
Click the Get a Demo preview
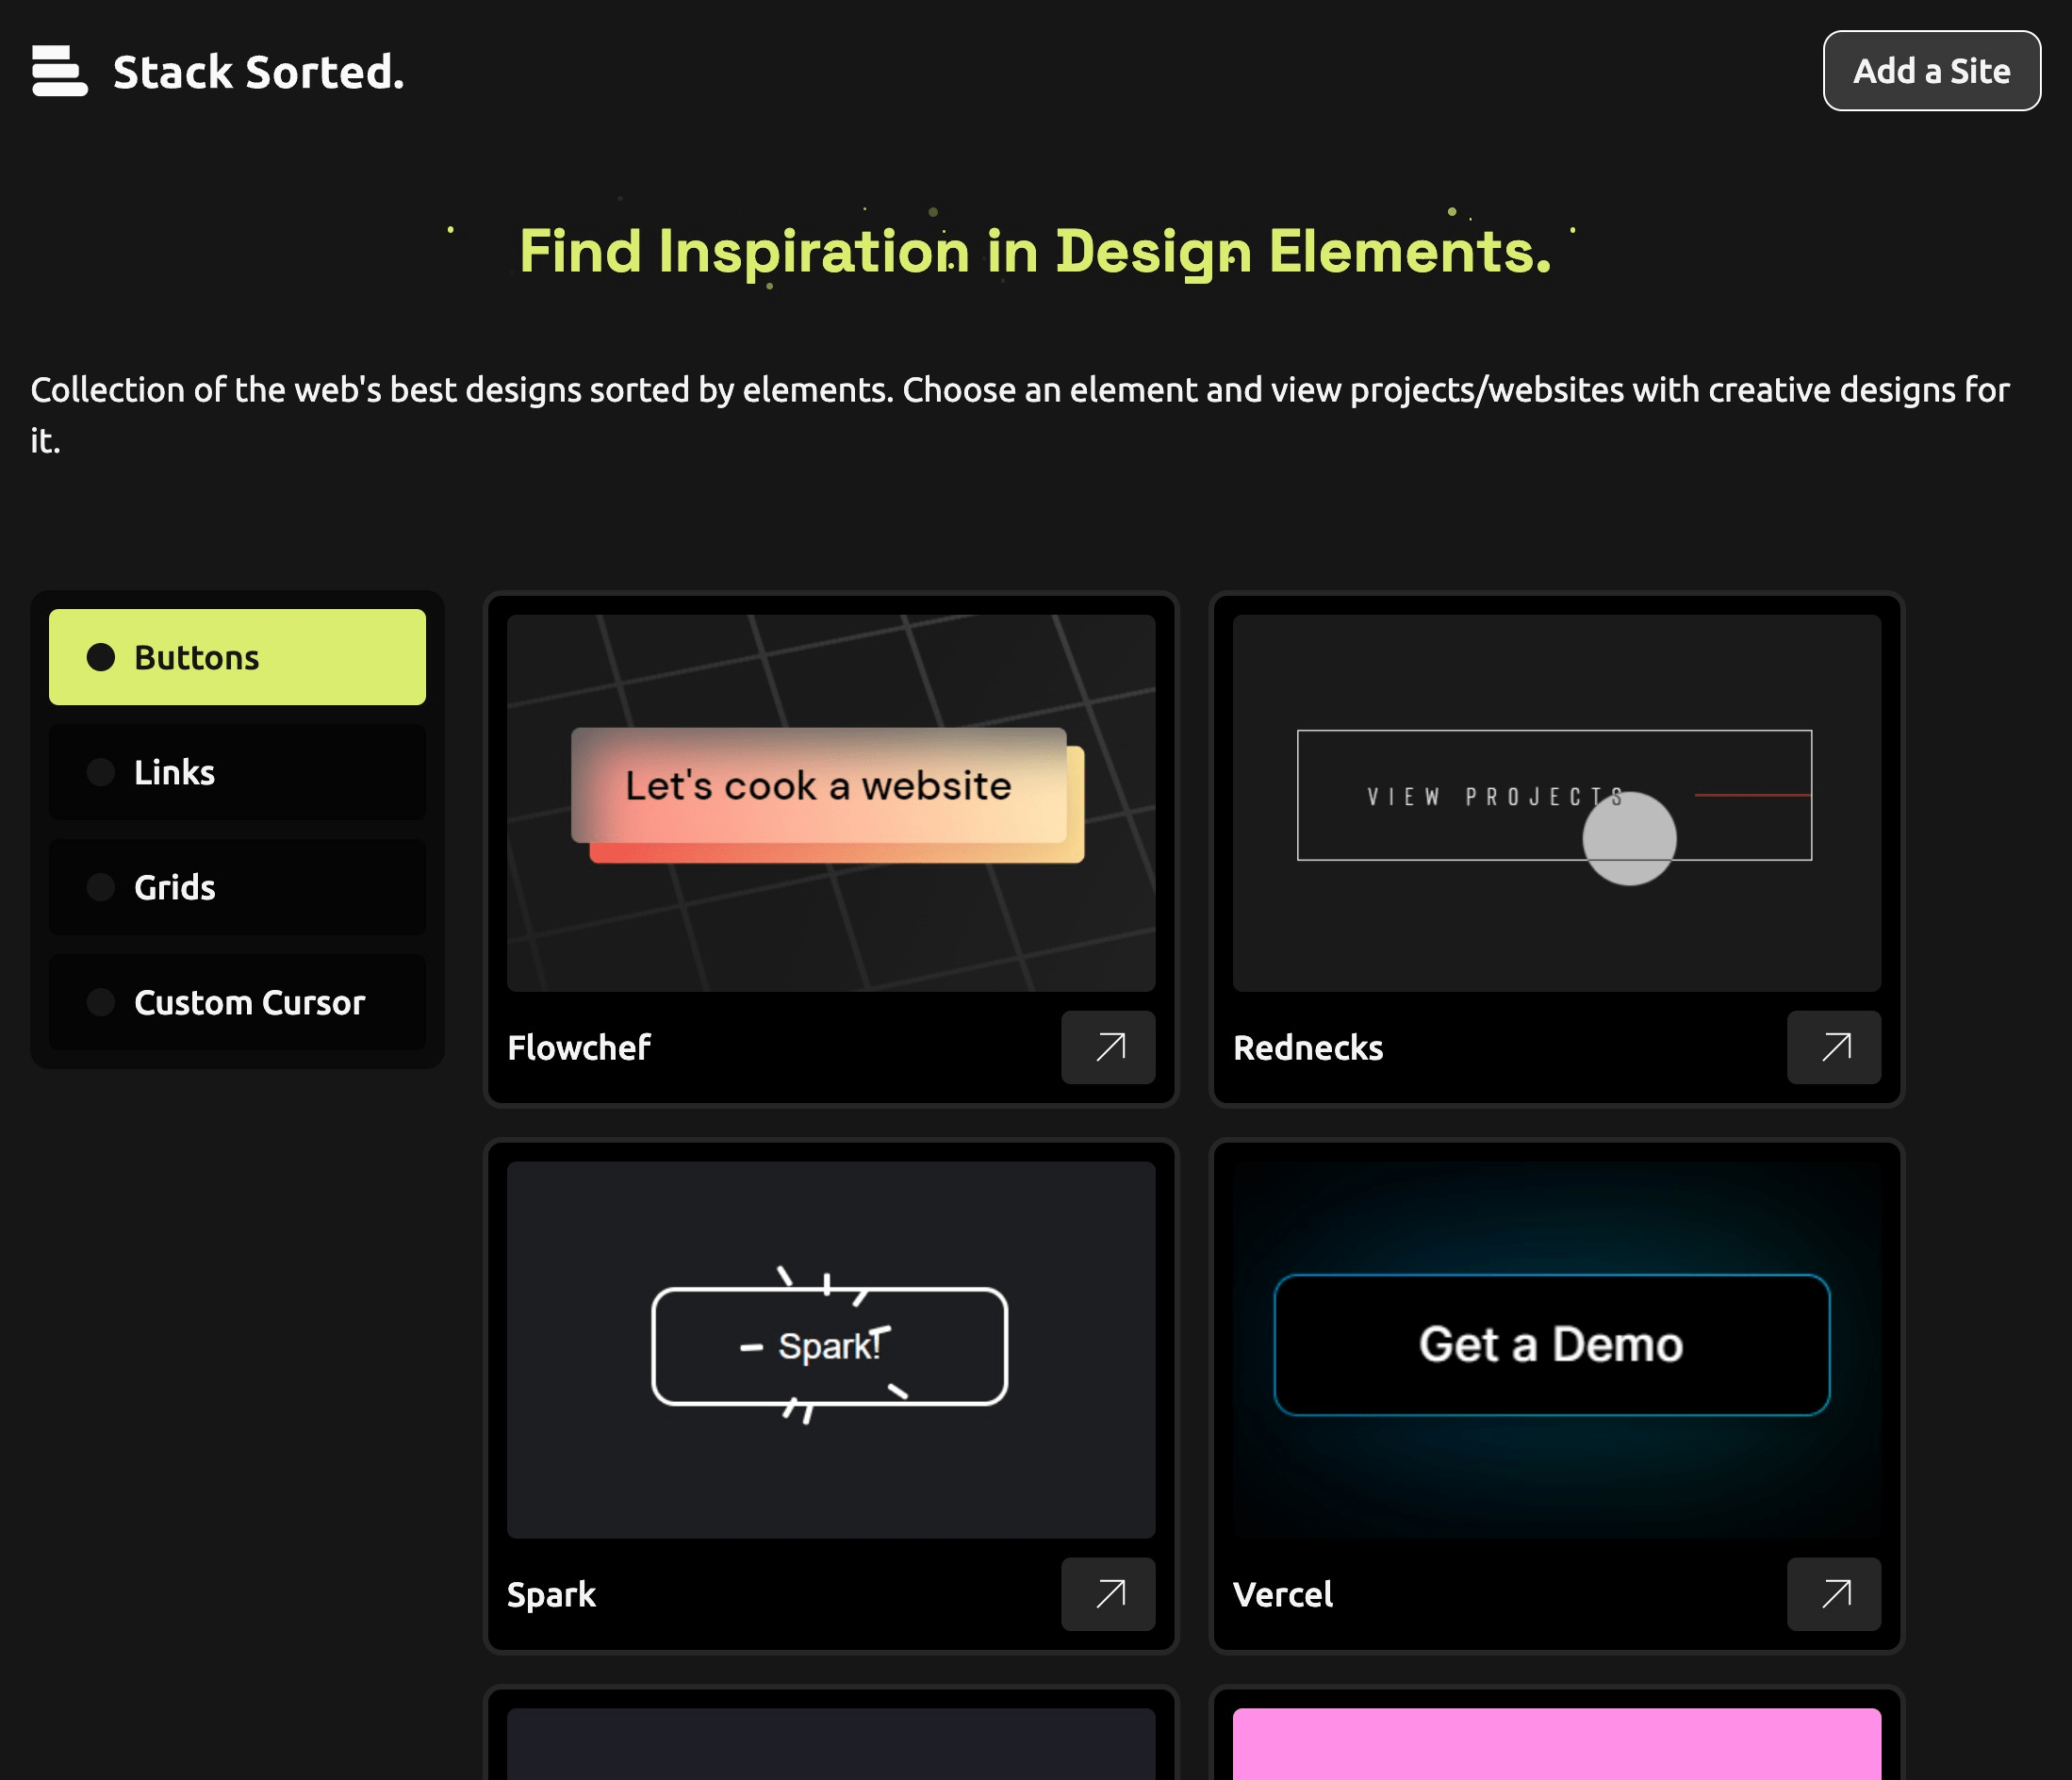(1556, 1350)
